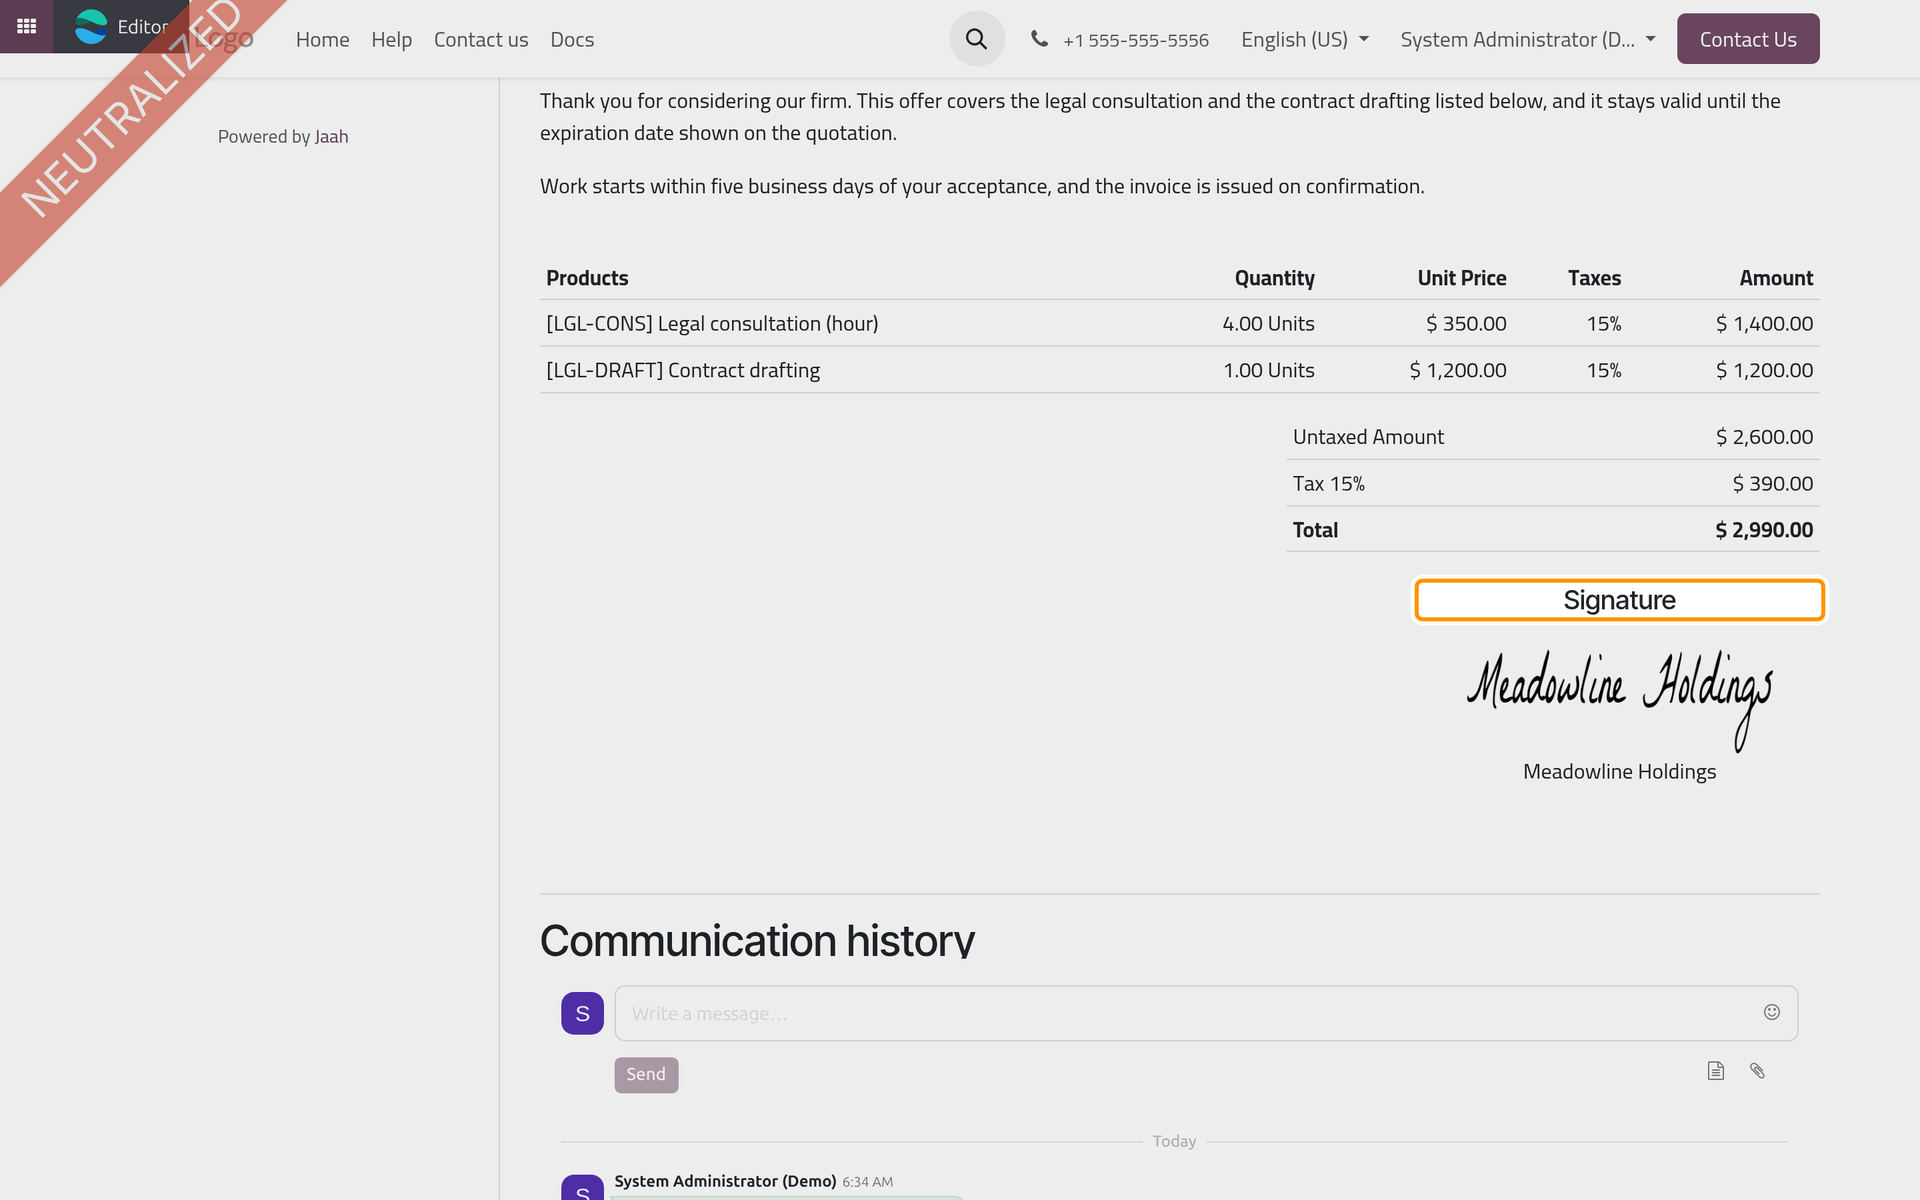Viewport: 1920px width, 1200px height.
Task: Select the Contract drafting product row
Action: 1179,370
